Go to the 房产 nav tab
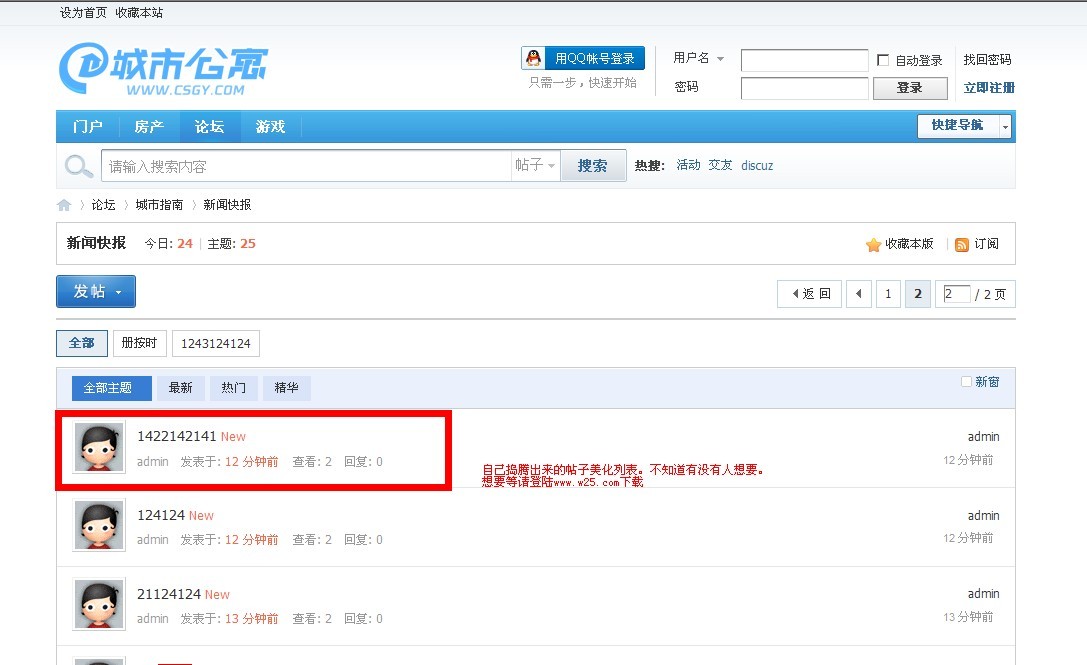Viewport: 1087px width, 665px height. pyautogui.click(x=149, y=127)
